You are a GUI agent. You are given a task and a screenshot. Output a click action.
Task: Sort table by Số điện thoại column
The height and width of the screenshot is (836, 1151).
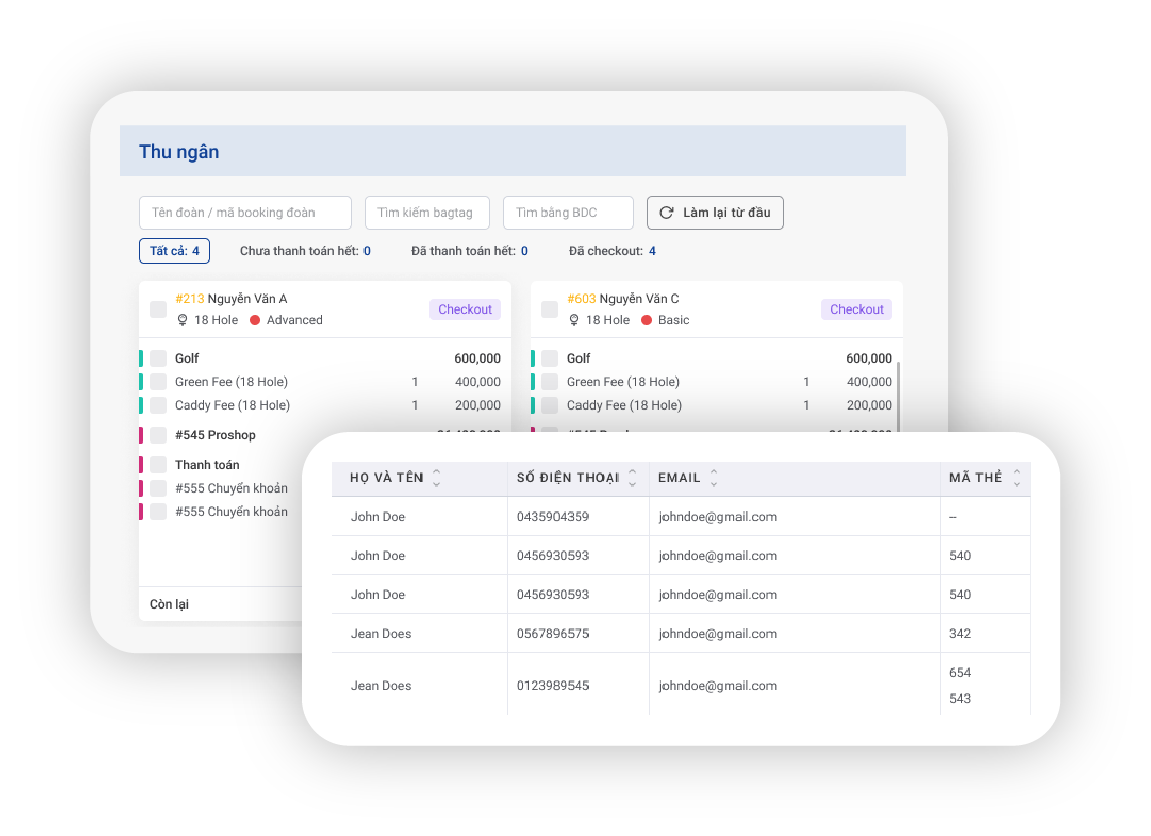coord(632,478)
